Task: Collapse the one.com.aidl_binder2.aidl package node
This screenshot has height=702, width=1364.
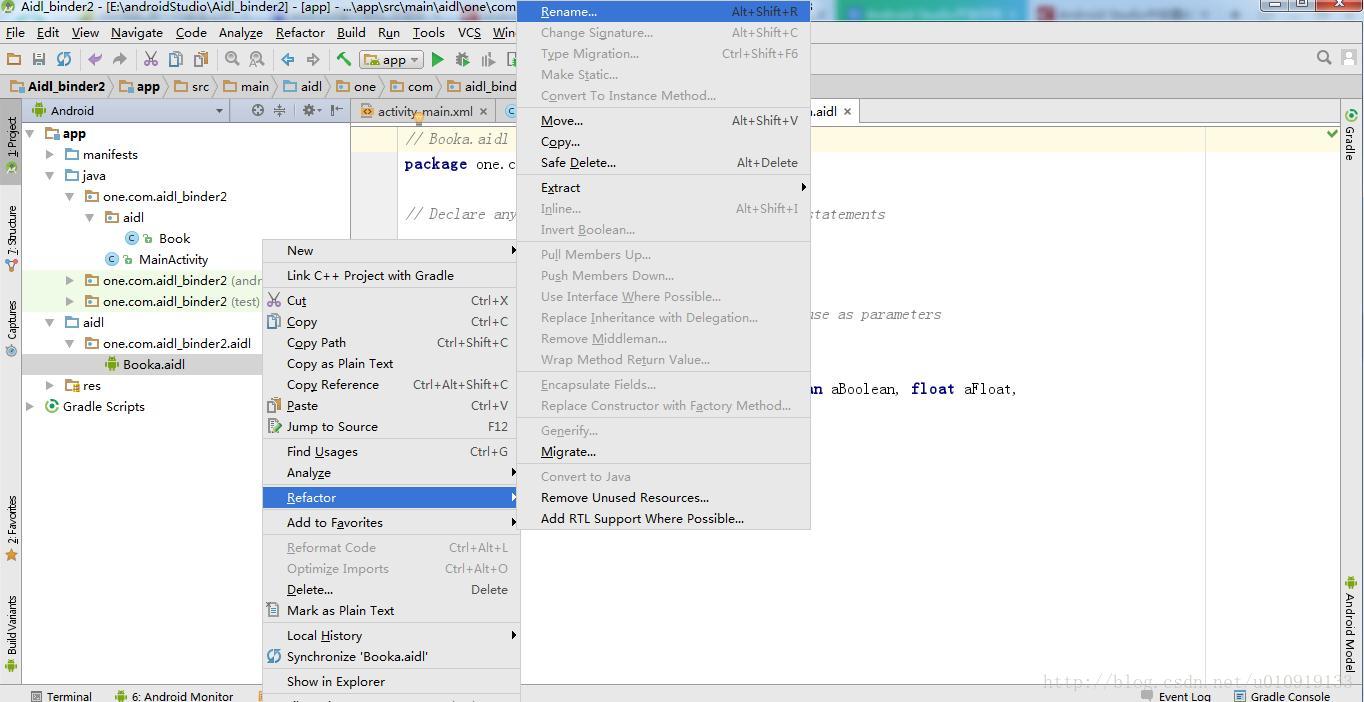Action: [70, 343]
